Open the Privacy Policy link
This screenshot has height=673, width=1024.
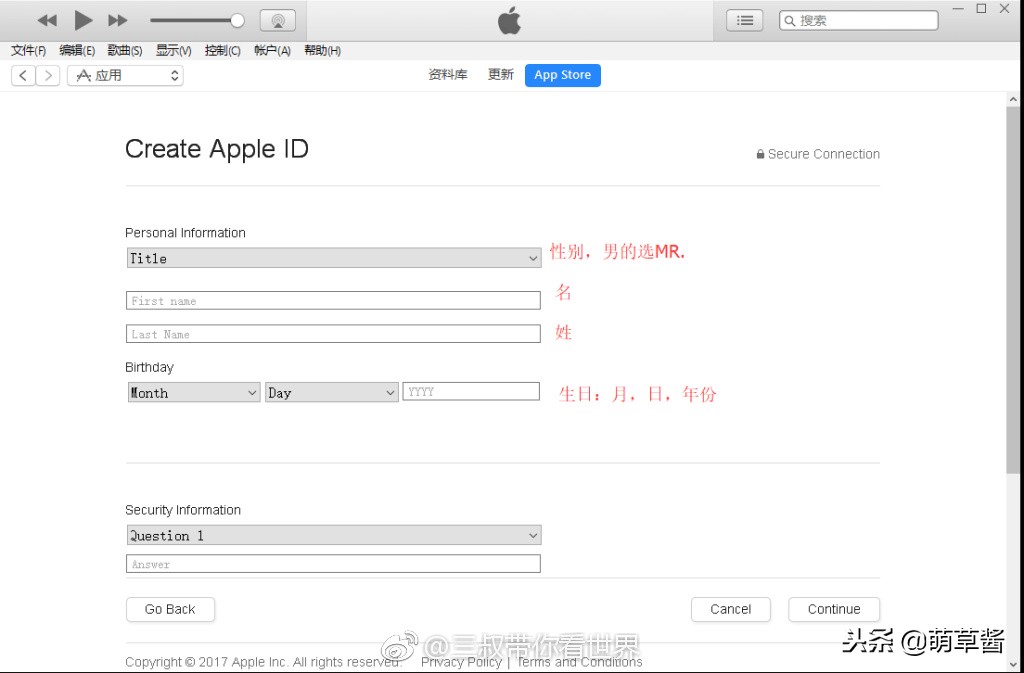[461, 661]
